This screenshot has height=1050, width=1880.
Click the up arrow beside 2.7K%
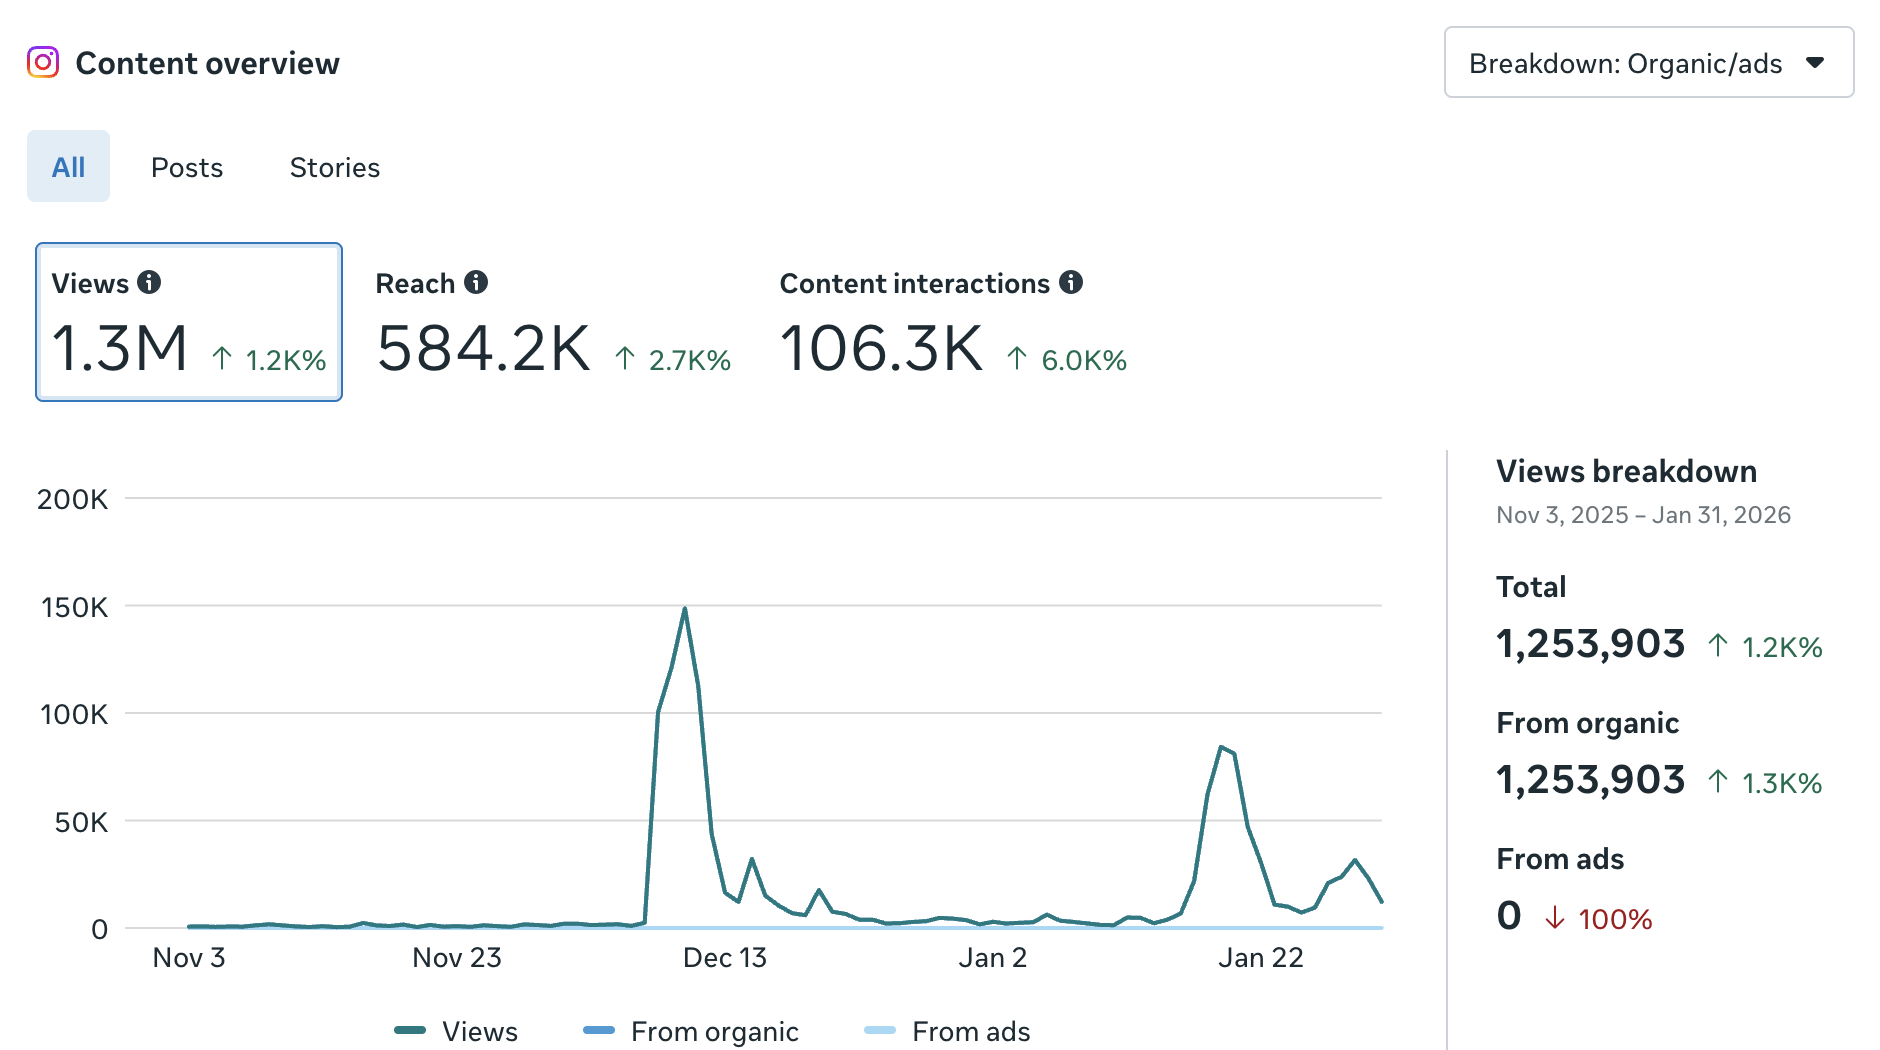[x=626, y=357]
